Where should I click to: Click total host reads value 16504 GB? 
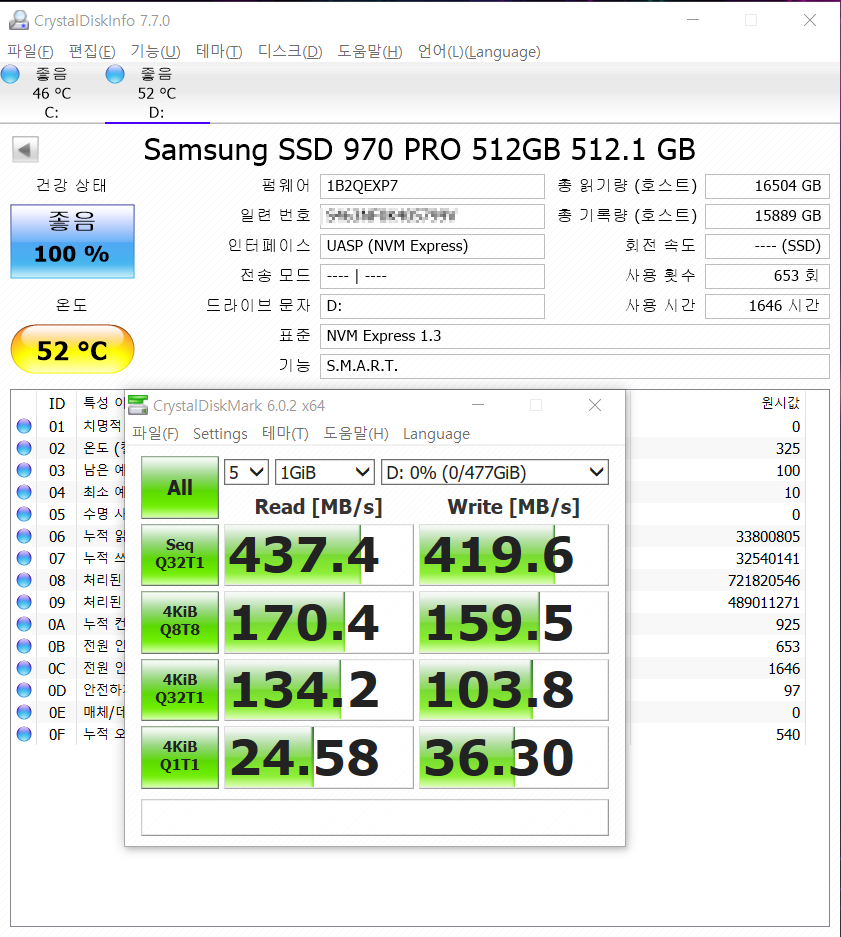pyautogui.click(x=767, y=186)
